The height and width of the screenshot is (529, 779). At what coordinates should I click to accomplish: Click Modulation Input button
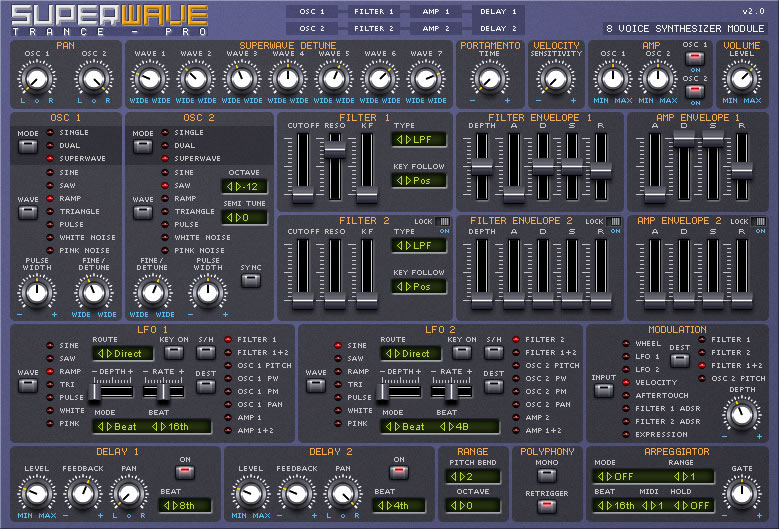click(x=603, y=390)
